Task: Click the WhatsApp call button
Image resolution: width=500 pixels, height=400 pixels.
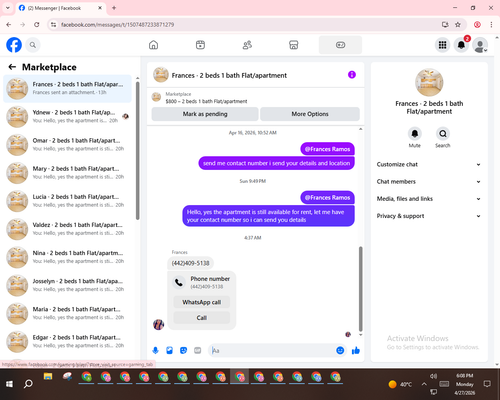Action: tap(202, 302)
